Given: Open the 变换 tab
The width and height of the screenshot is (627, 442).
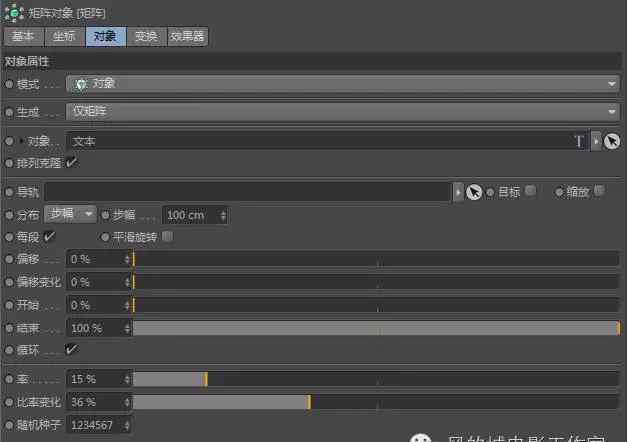Looking at the screenshot, I should 145,36.
